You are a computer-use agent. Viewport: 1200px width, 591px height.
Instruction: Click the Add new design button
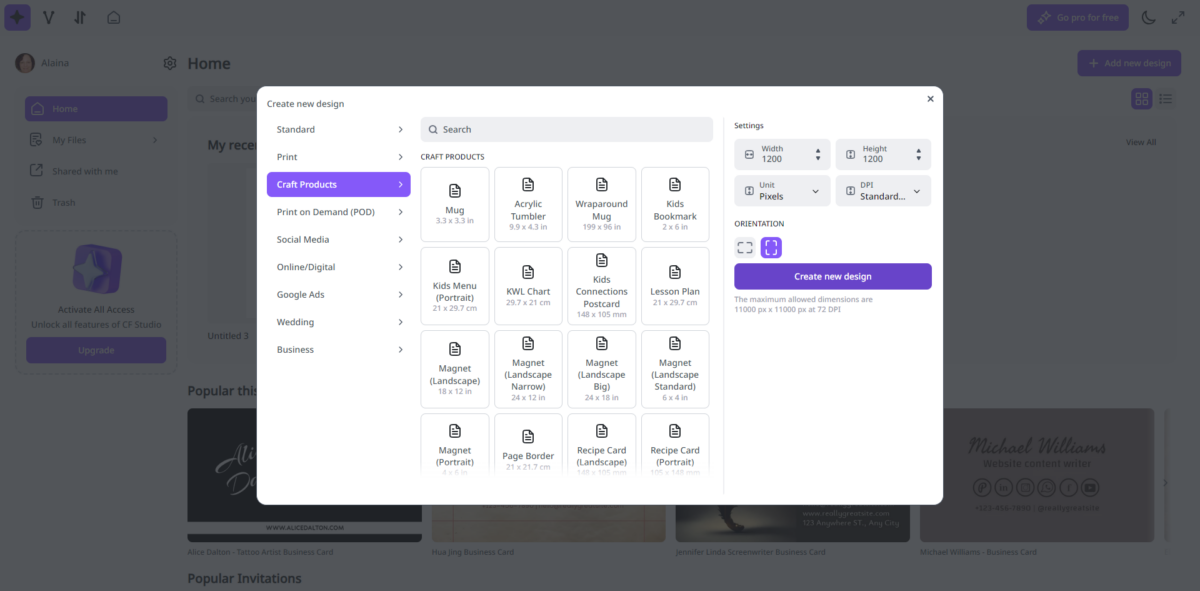click(1129, 63)
